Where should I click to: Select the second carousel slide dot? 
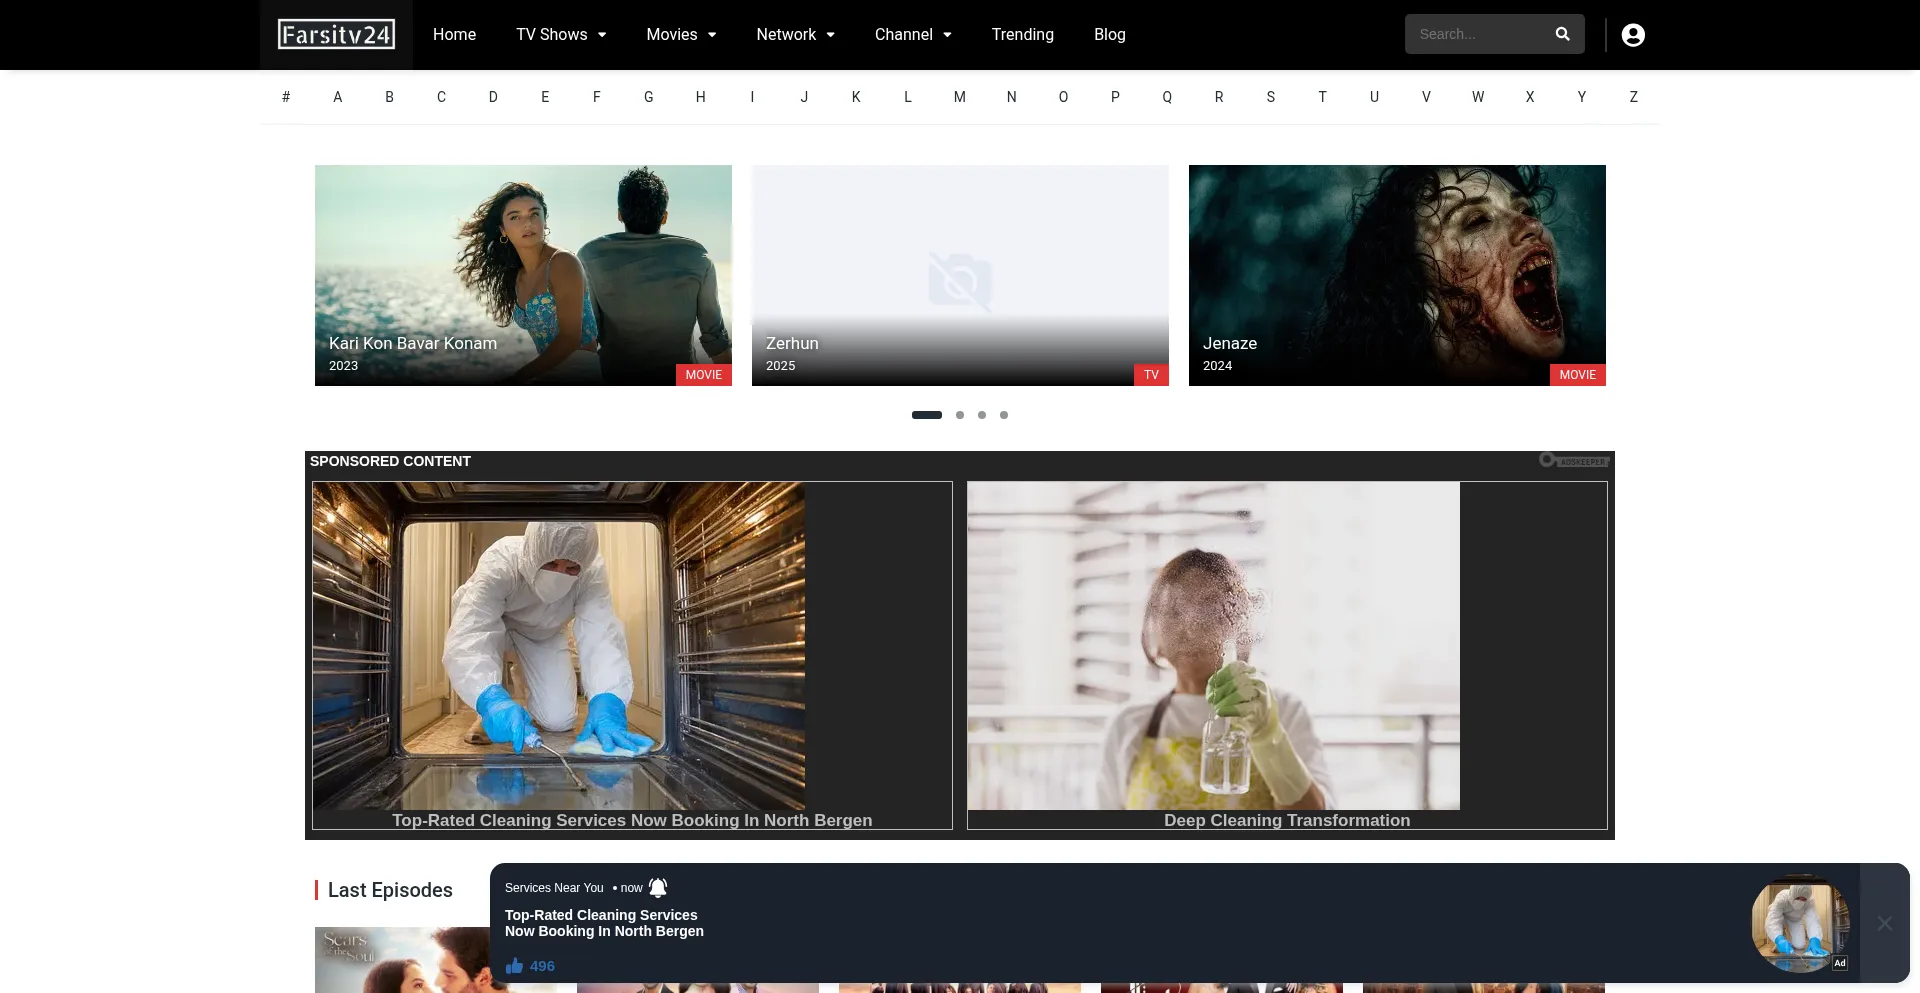click(x=960, y=415)
